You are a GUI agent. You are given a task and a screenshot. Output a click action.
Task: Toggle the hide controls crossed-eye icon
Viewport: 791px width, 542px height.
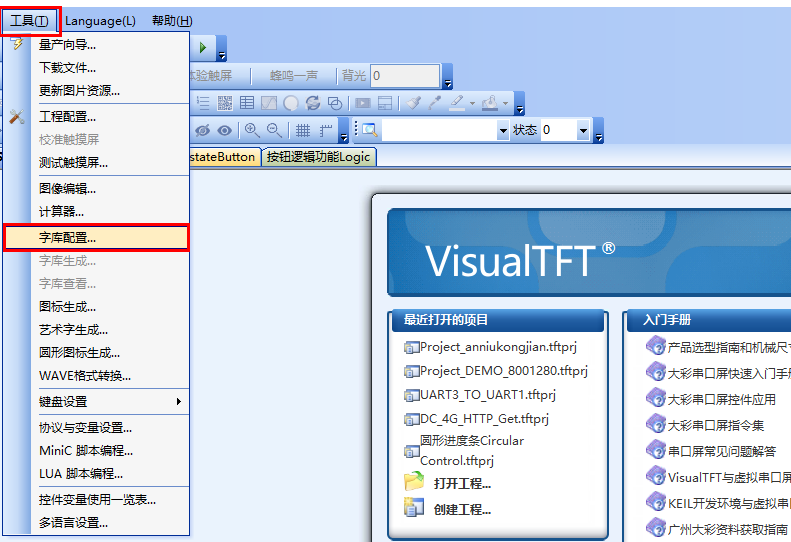tap(202, 131)
